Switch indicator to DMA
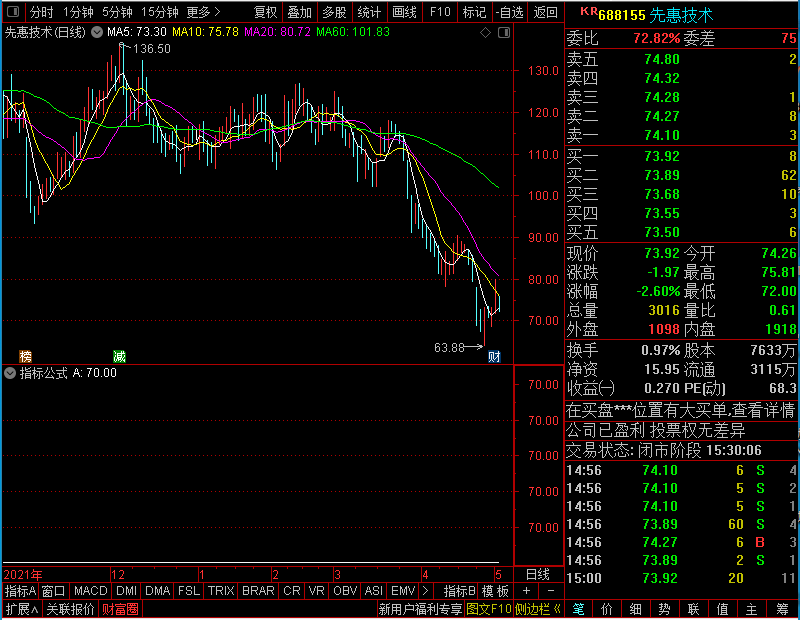800x620 pixels. click(158, 591)
